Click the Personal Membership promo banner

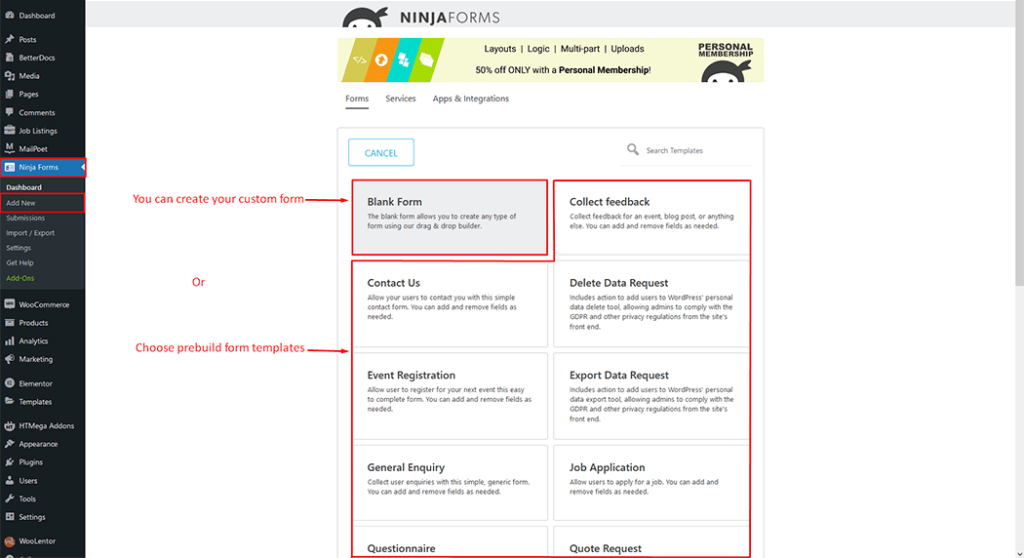551,60
